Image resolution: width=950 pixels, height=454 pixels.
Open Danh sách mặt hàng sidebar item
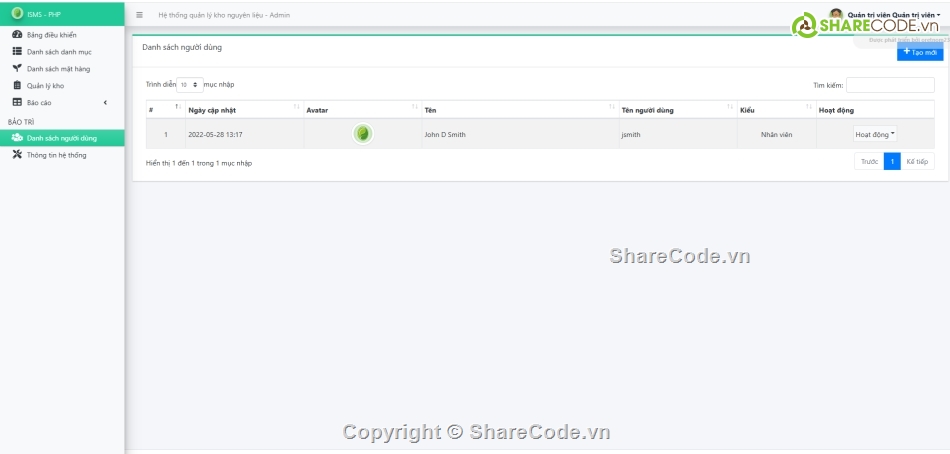click(57, 68)
